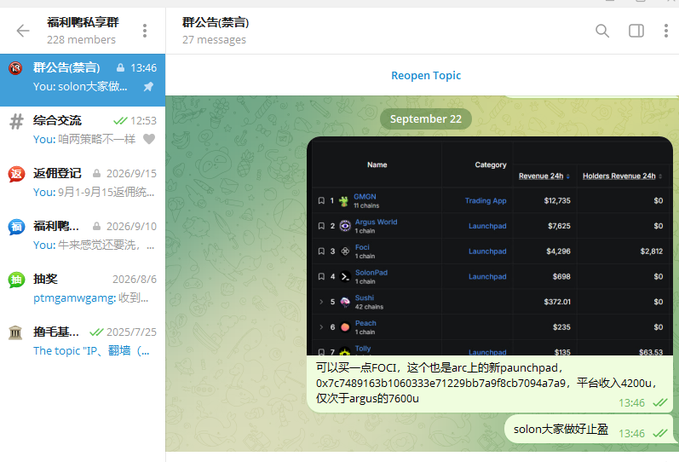Click the GMGN link in the screenshot
Screen dimensions: 679x462
click(365, 197)
